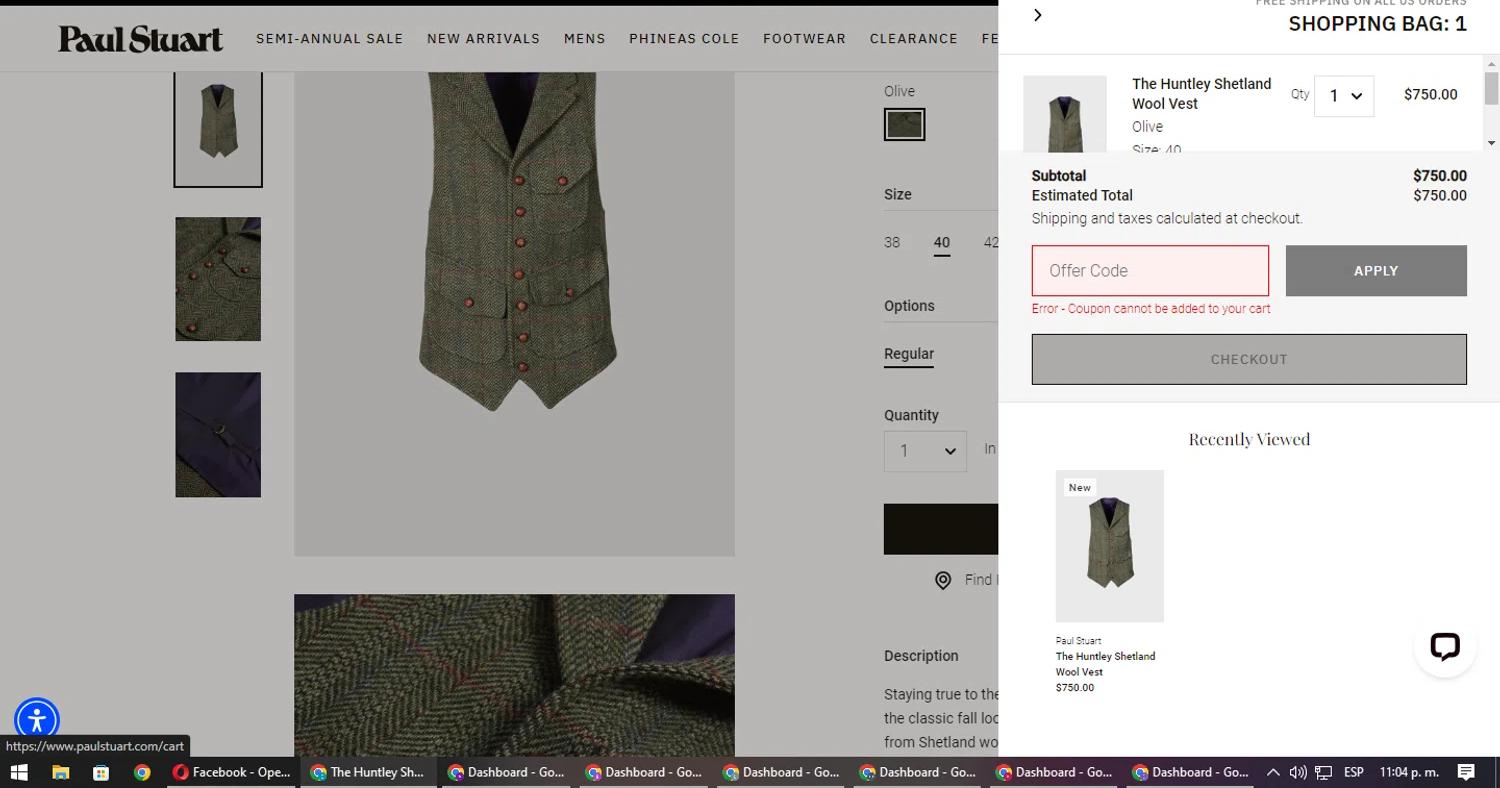Pick the Olive color swatch
Image resolution: width=1500 pixels, height=788 pixels.
coord(904,125)
